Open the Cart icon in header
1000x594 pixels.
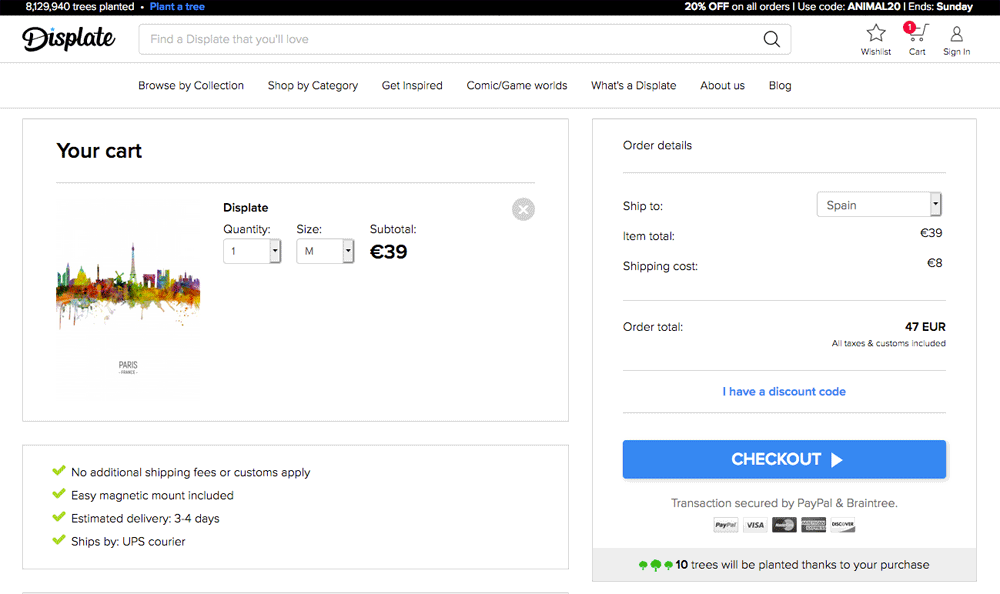[x=916, y=33]
